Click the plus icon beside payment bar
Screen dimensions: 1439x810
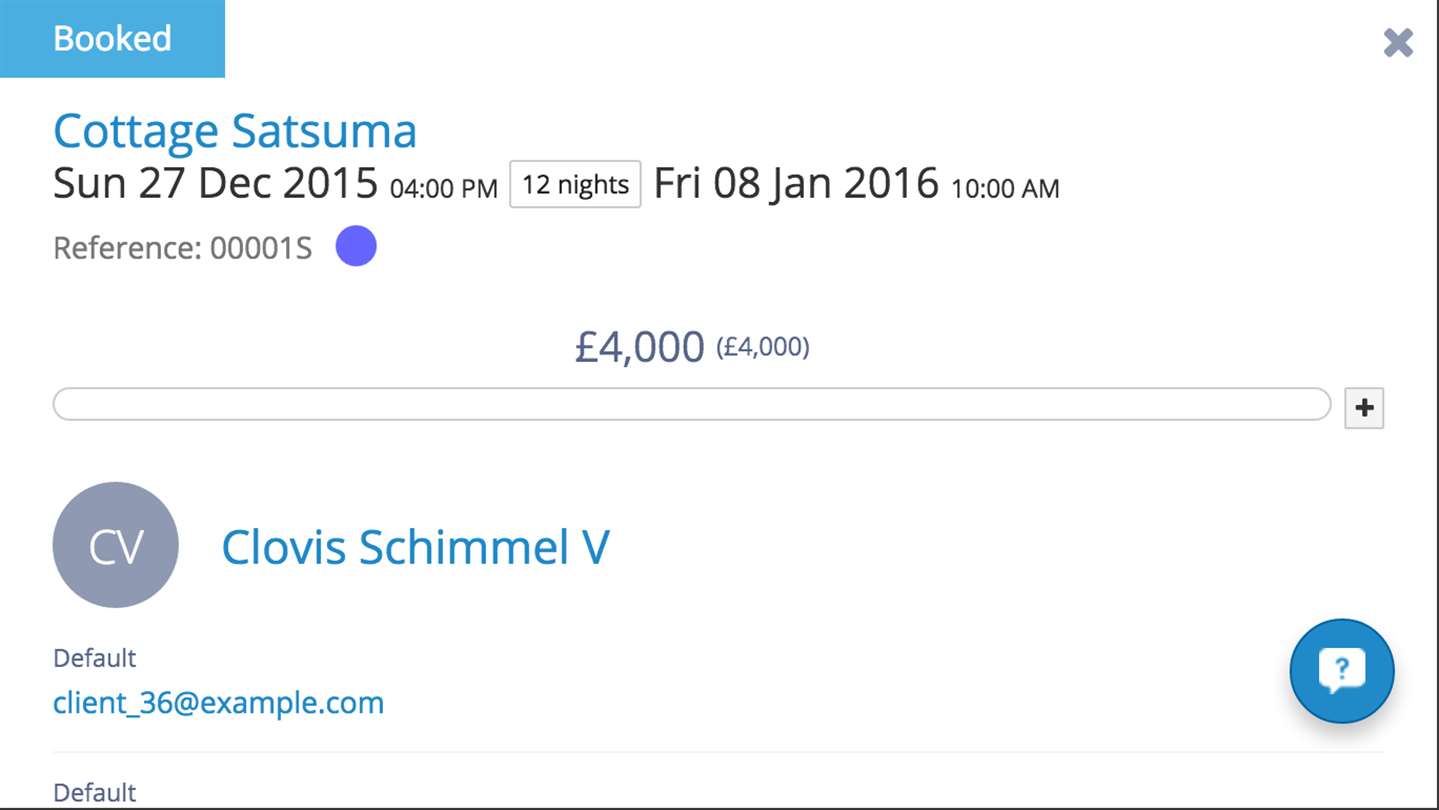(x=1364, y=408)
